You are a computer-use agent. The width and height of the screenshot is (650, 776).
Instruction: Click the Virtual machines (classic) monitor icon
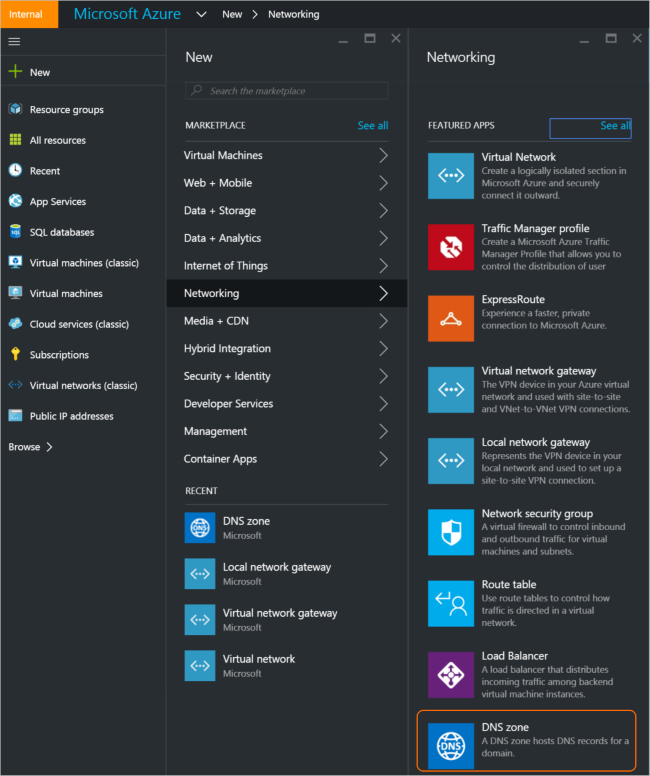point(15,262)
